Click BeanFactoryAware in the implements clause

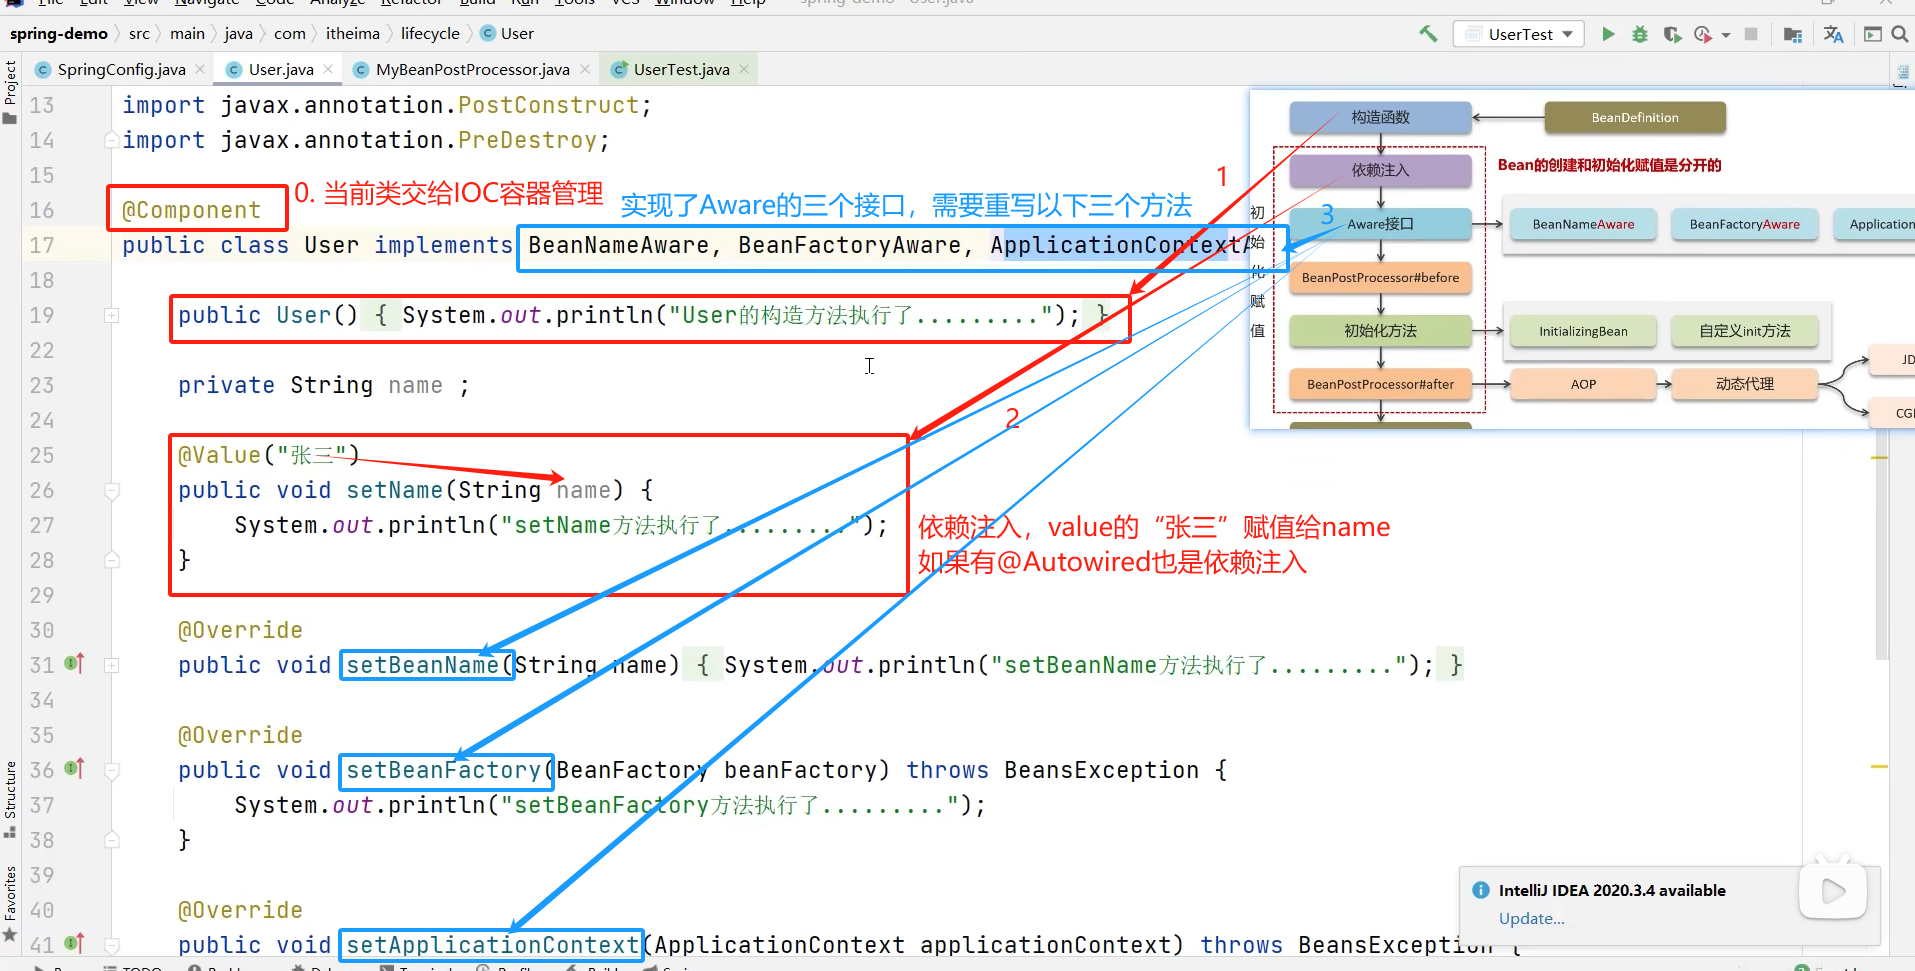point(849,245)
